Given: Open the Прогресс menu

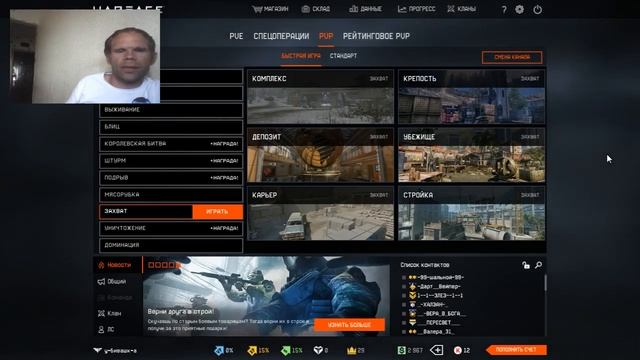Looking at the screenshot, I should 416,9.
